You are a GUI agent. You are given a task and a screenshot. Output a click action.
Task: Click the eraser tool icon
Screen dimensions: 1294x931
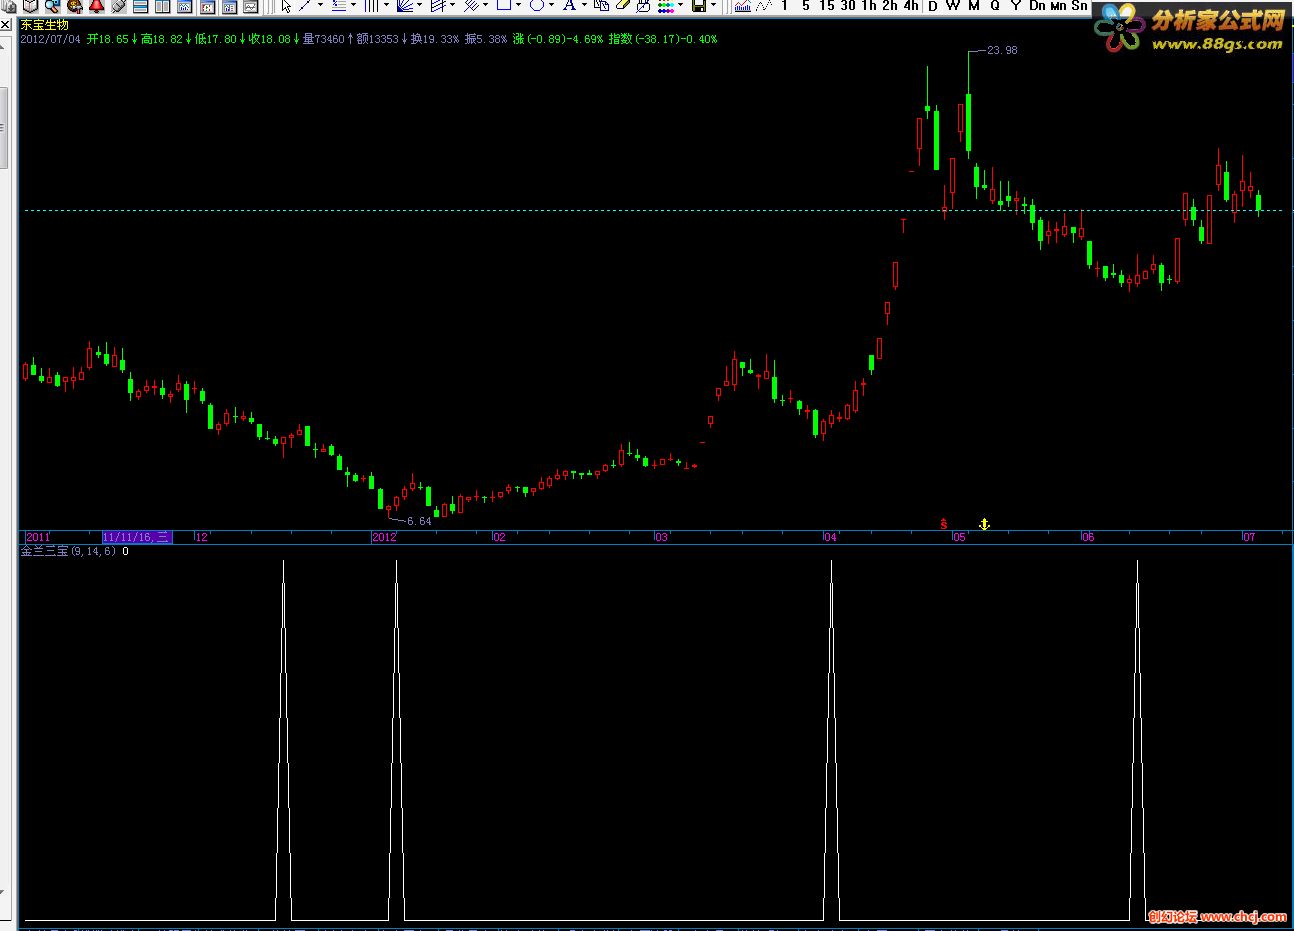tap(624, 5)
